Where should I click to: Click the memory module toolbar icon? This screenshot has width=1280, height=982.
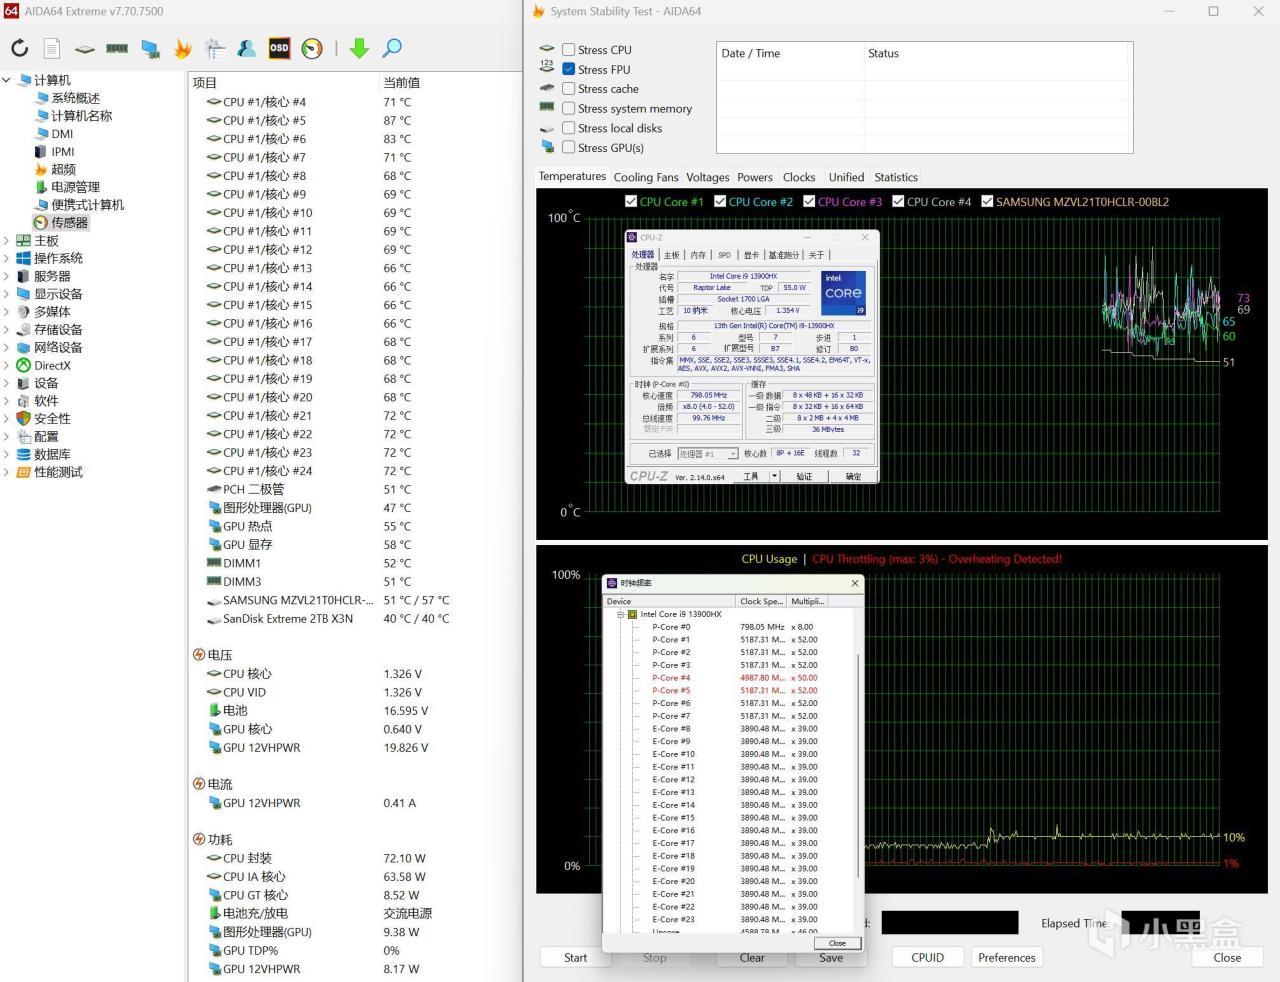[117, 48]
